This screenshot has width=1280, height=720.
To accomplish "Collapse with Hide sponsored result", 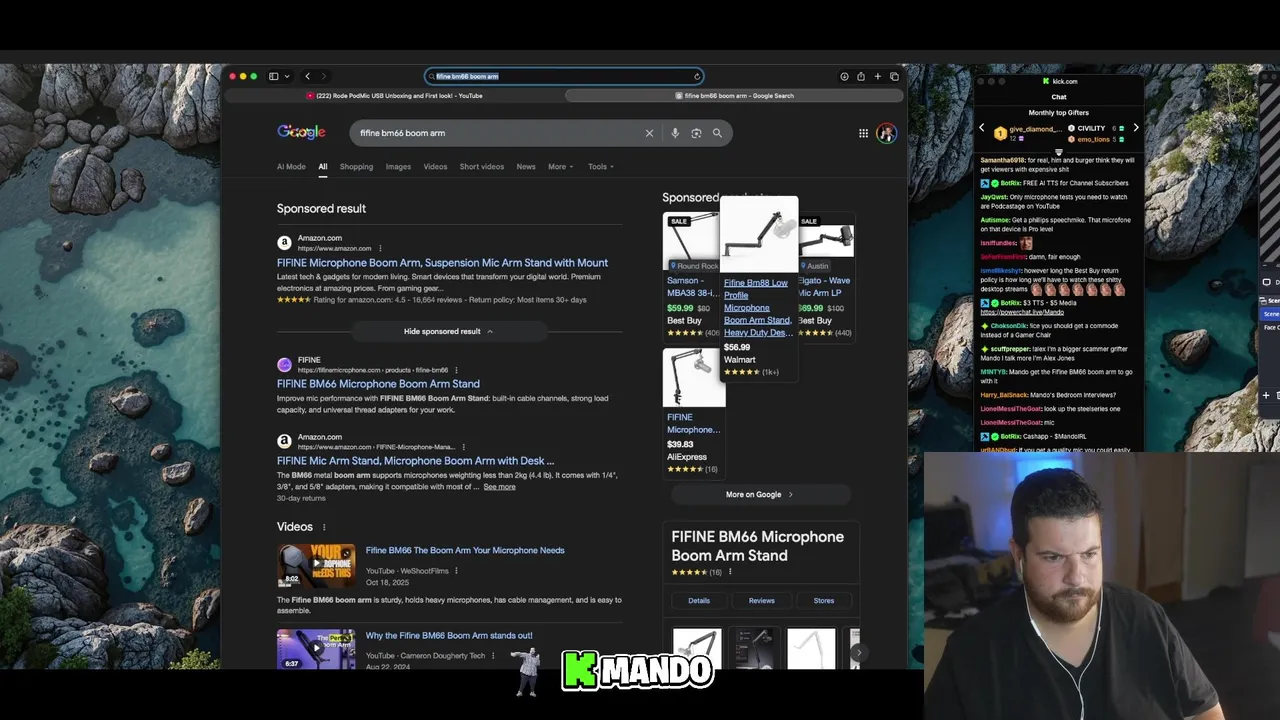I will [449, 331].
